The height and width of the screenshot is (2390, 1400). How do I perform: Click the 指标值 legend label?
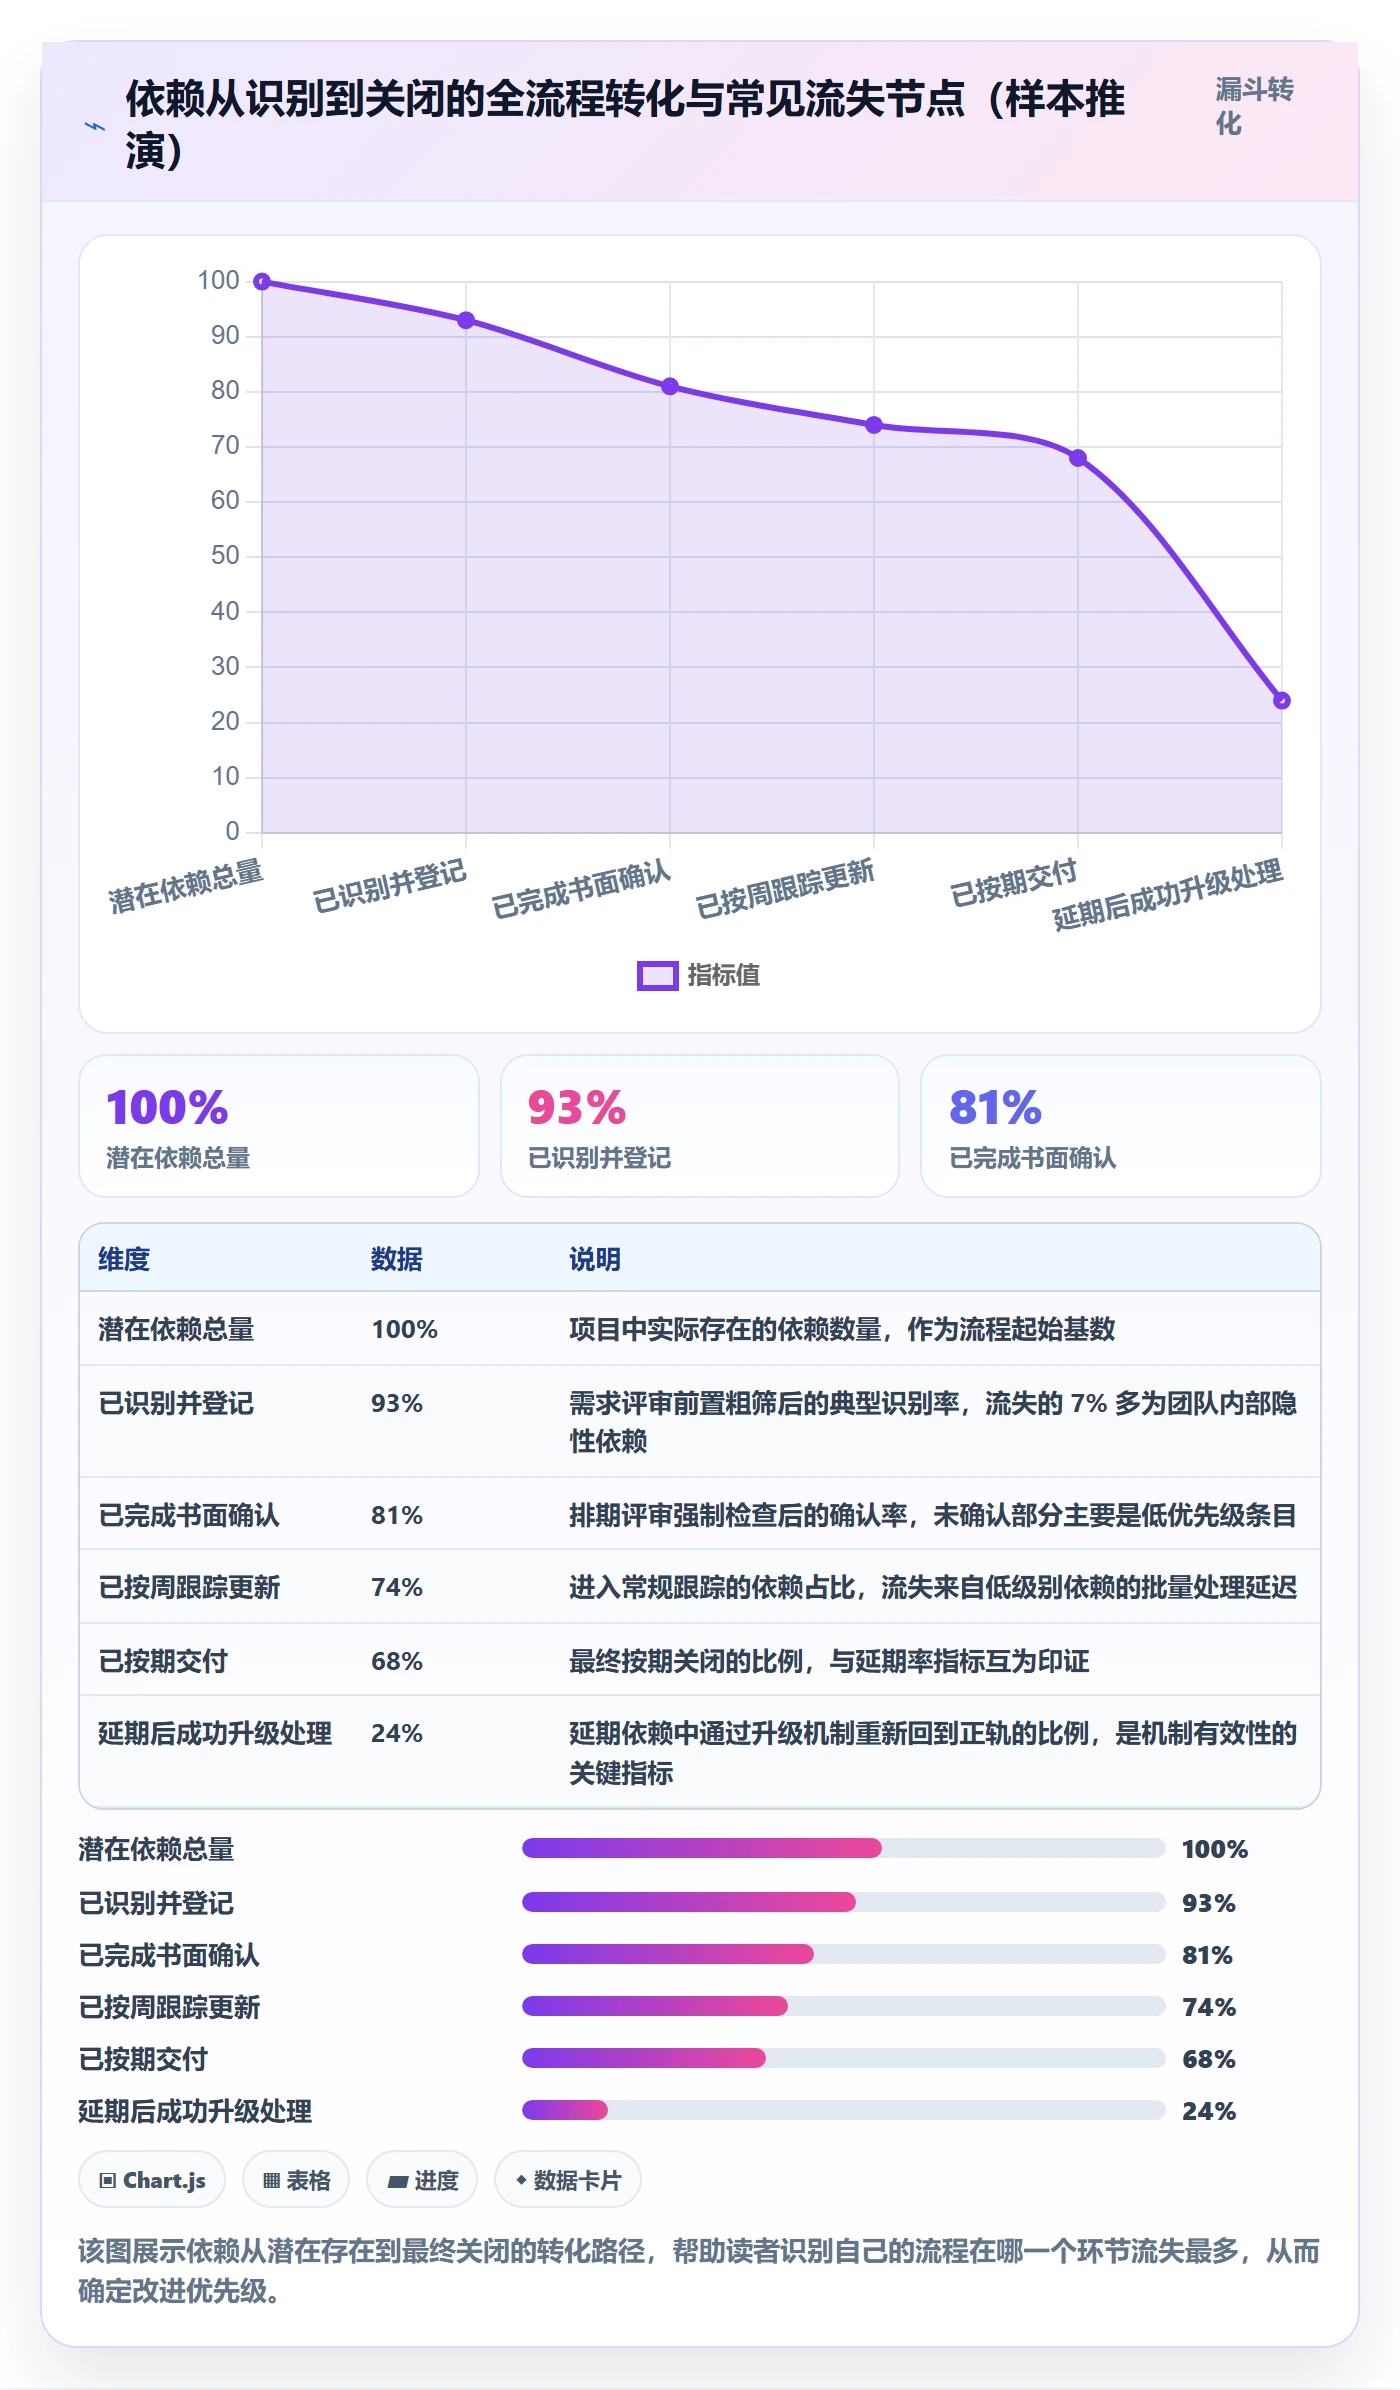pyautogui.click(x=724, y=975)
